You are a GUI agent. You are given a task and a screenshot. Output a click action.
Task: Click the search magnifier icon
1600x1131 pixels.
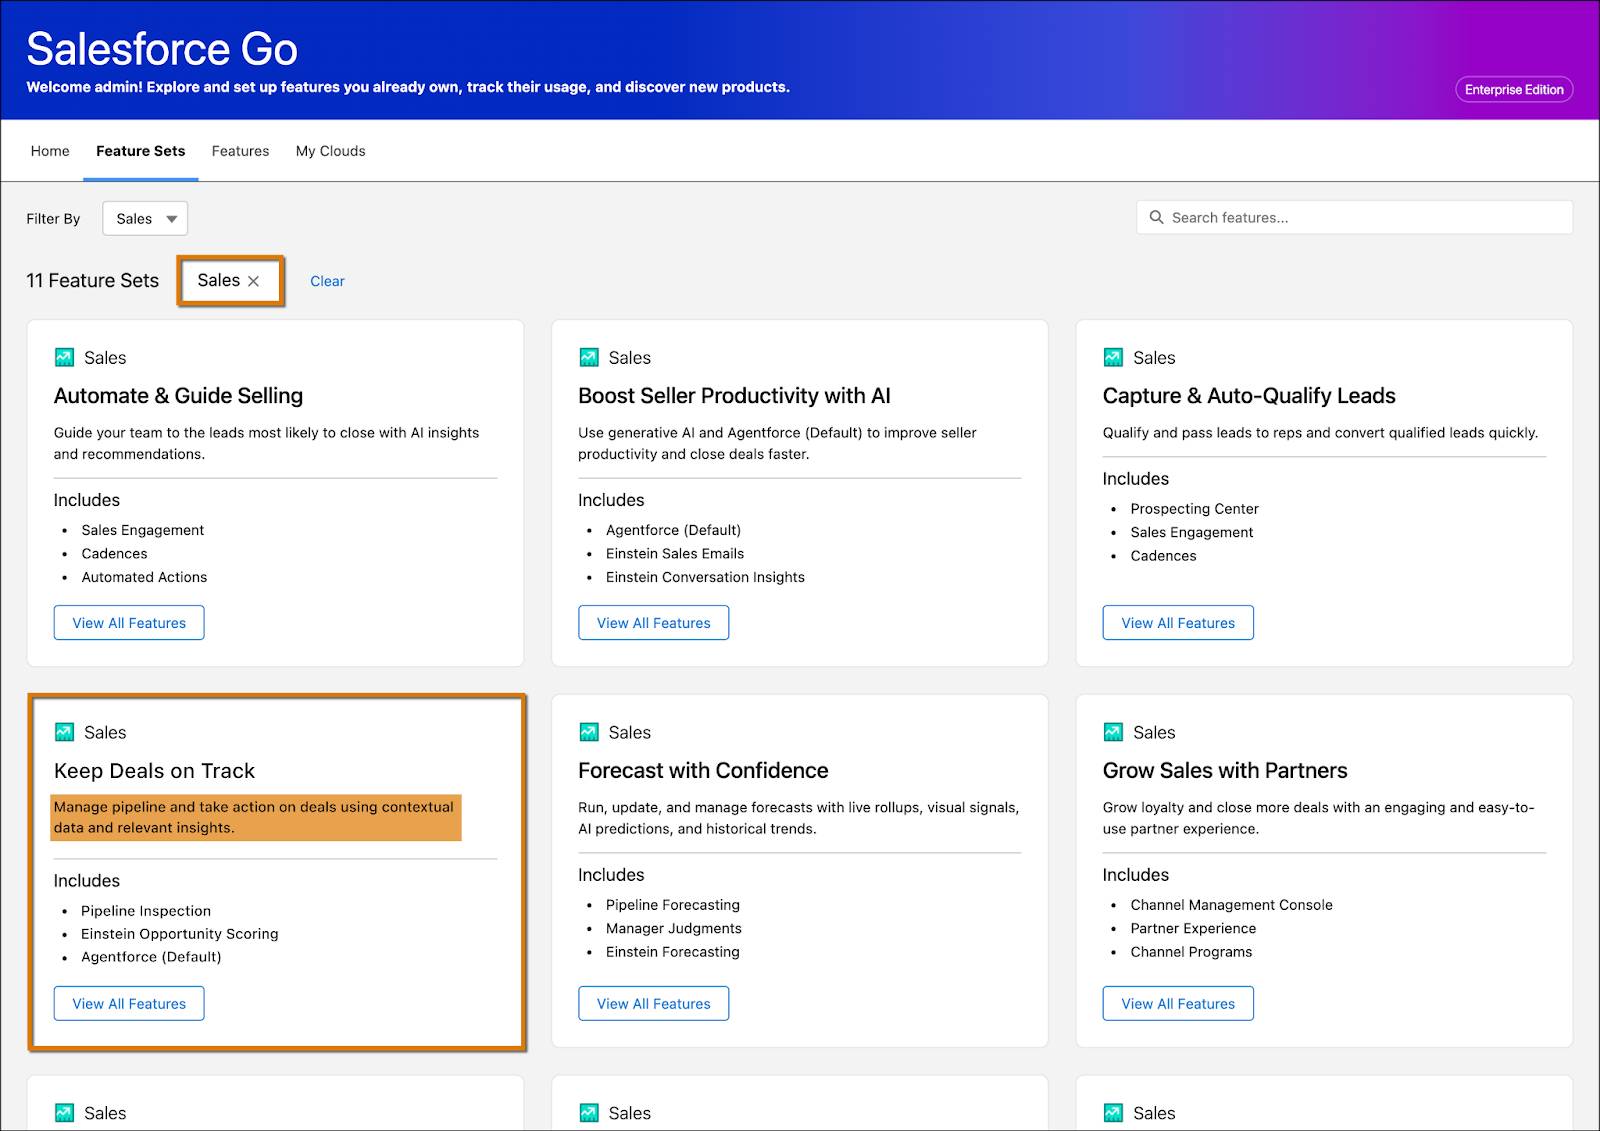[1156, 217]
